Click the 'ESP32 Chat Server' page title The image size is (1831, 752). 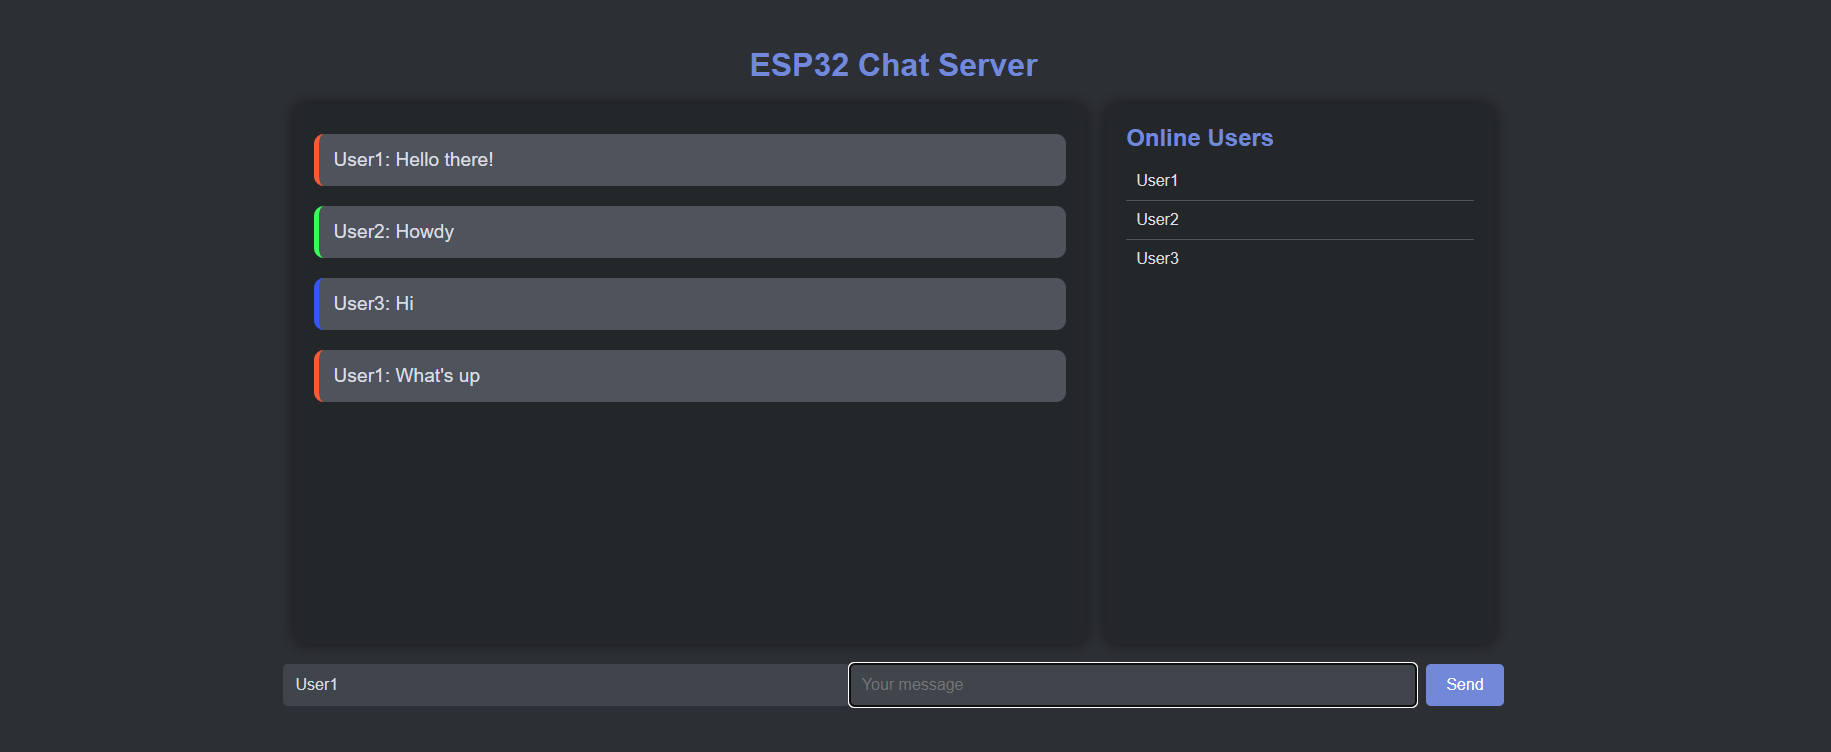pyautogui.click(x=894, y=65)
